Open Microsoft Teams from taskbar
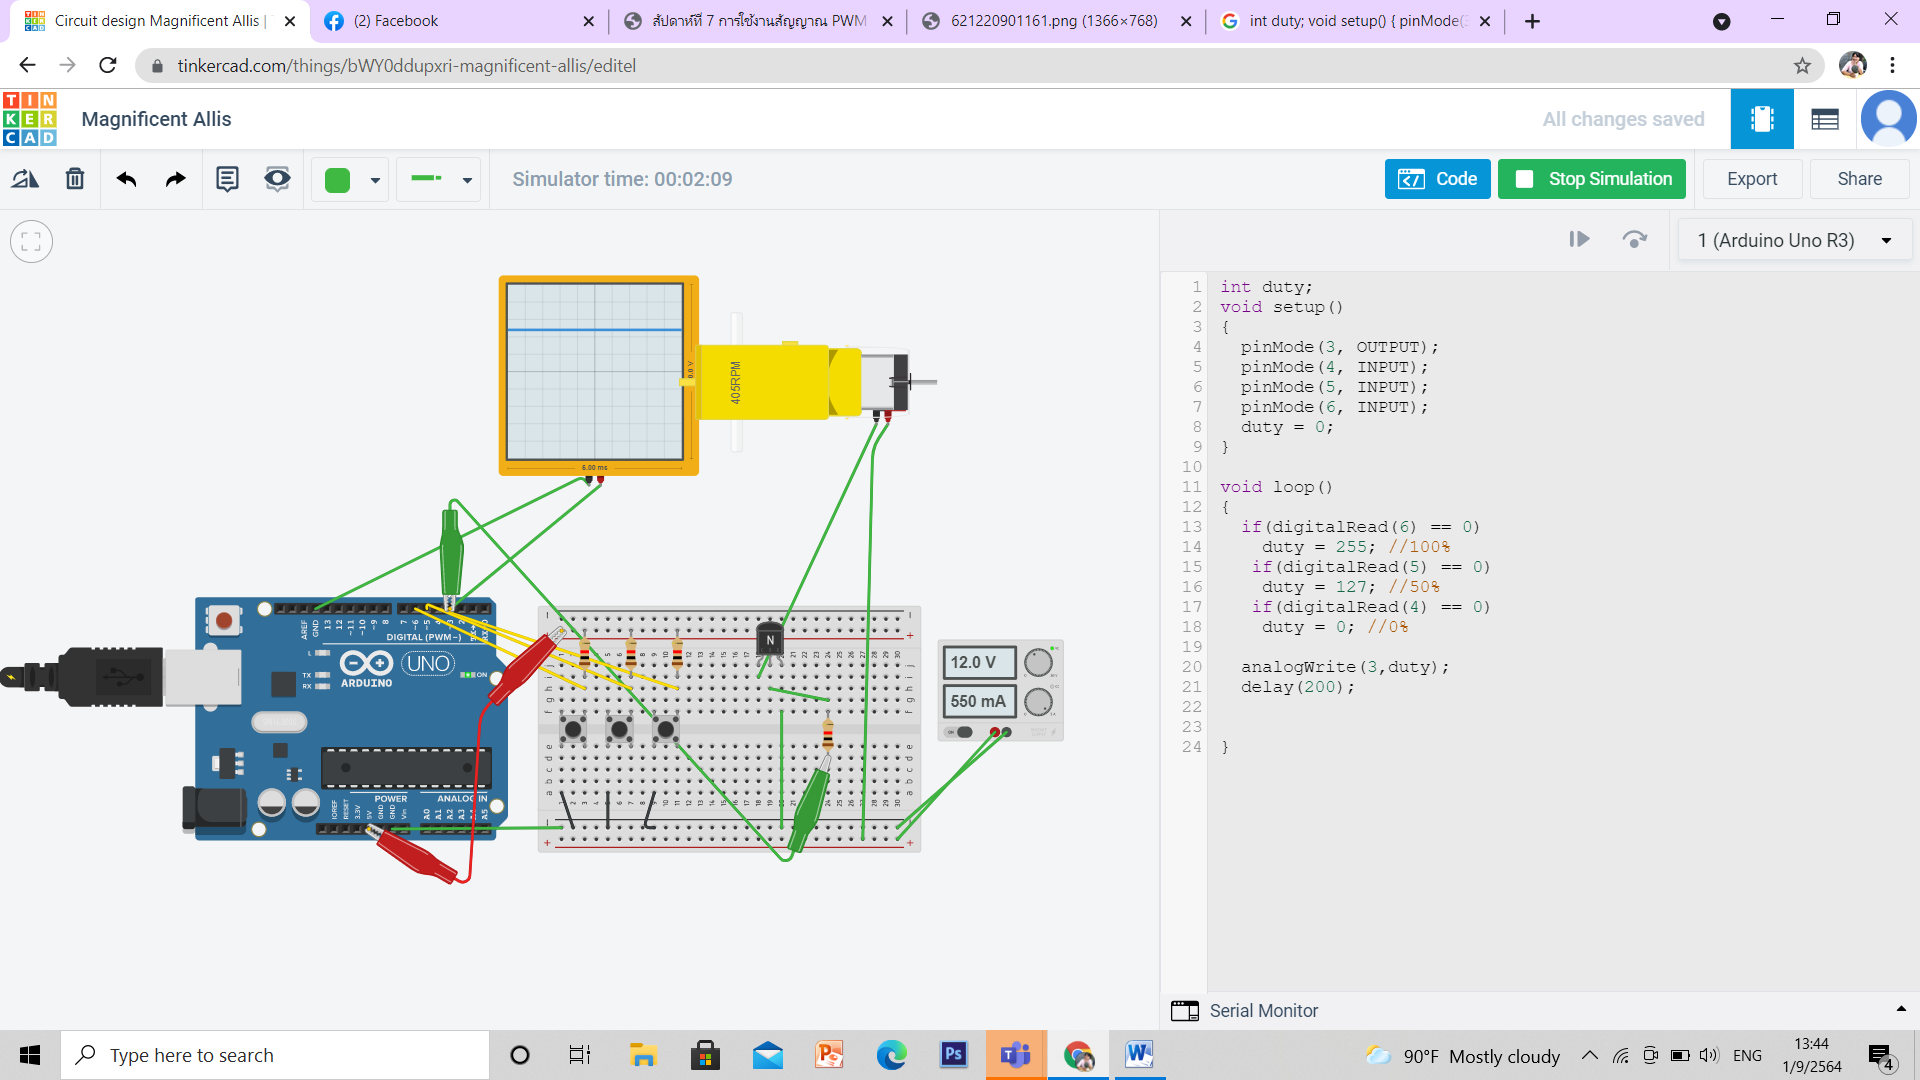 click(1015, 1055)
